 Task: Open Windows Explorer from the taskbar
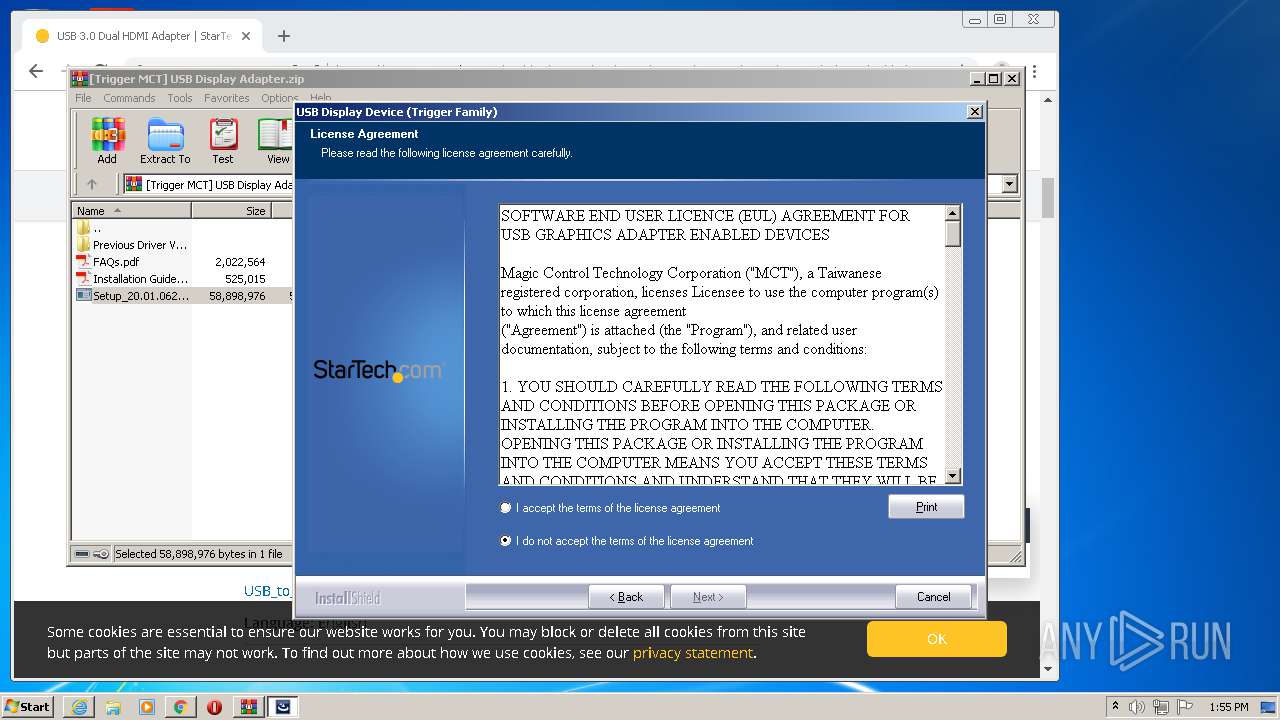(x=113, y=707)
